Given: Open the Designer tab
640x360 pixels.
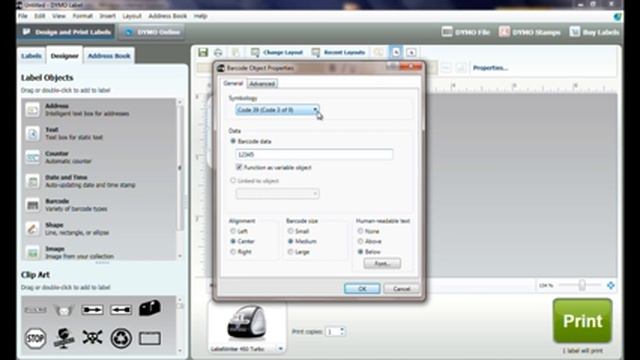Looking at the screenshot, I should click(64, 56).
